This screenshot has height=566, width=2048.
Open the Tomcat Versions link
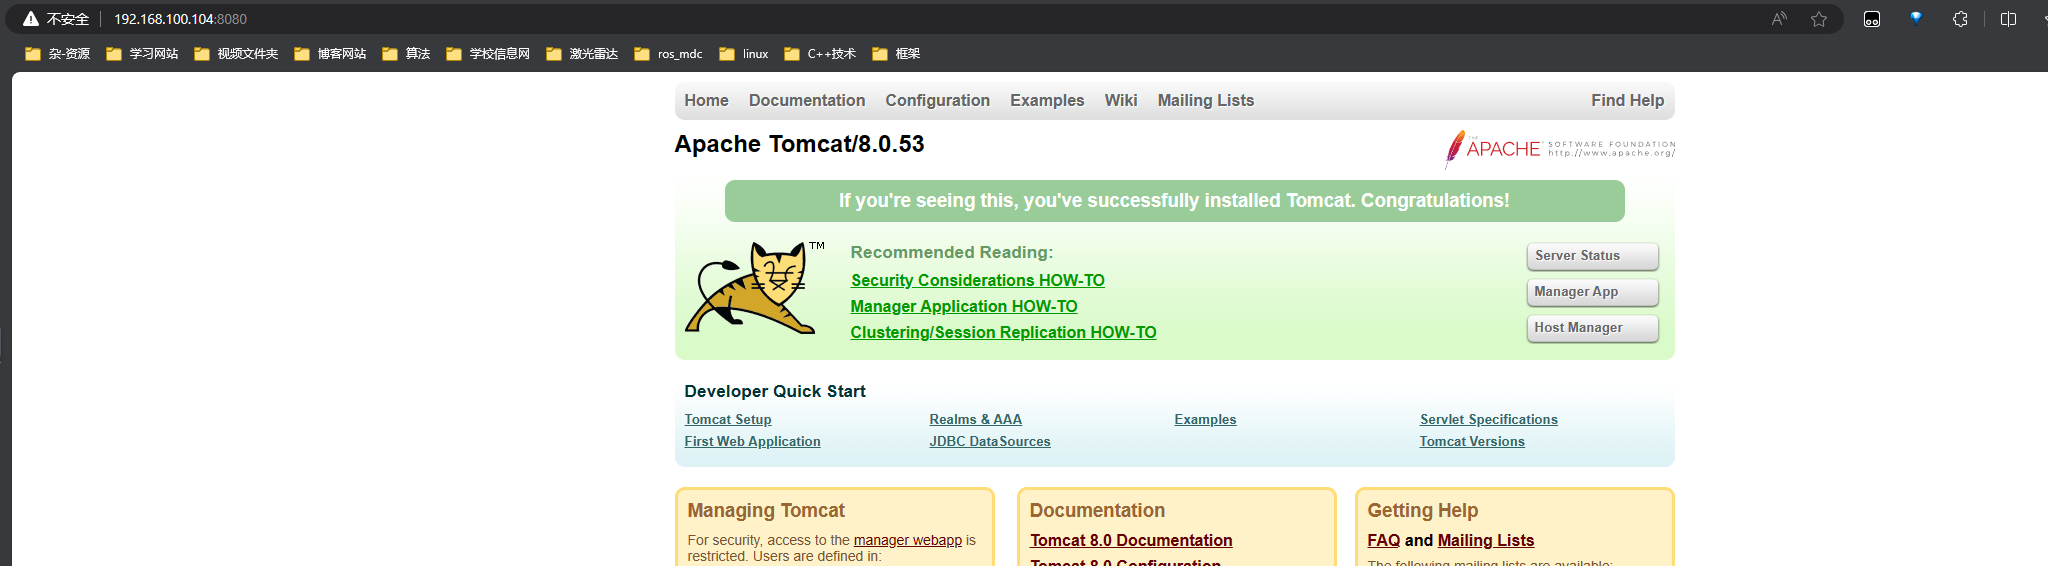tap(1472, 441)
